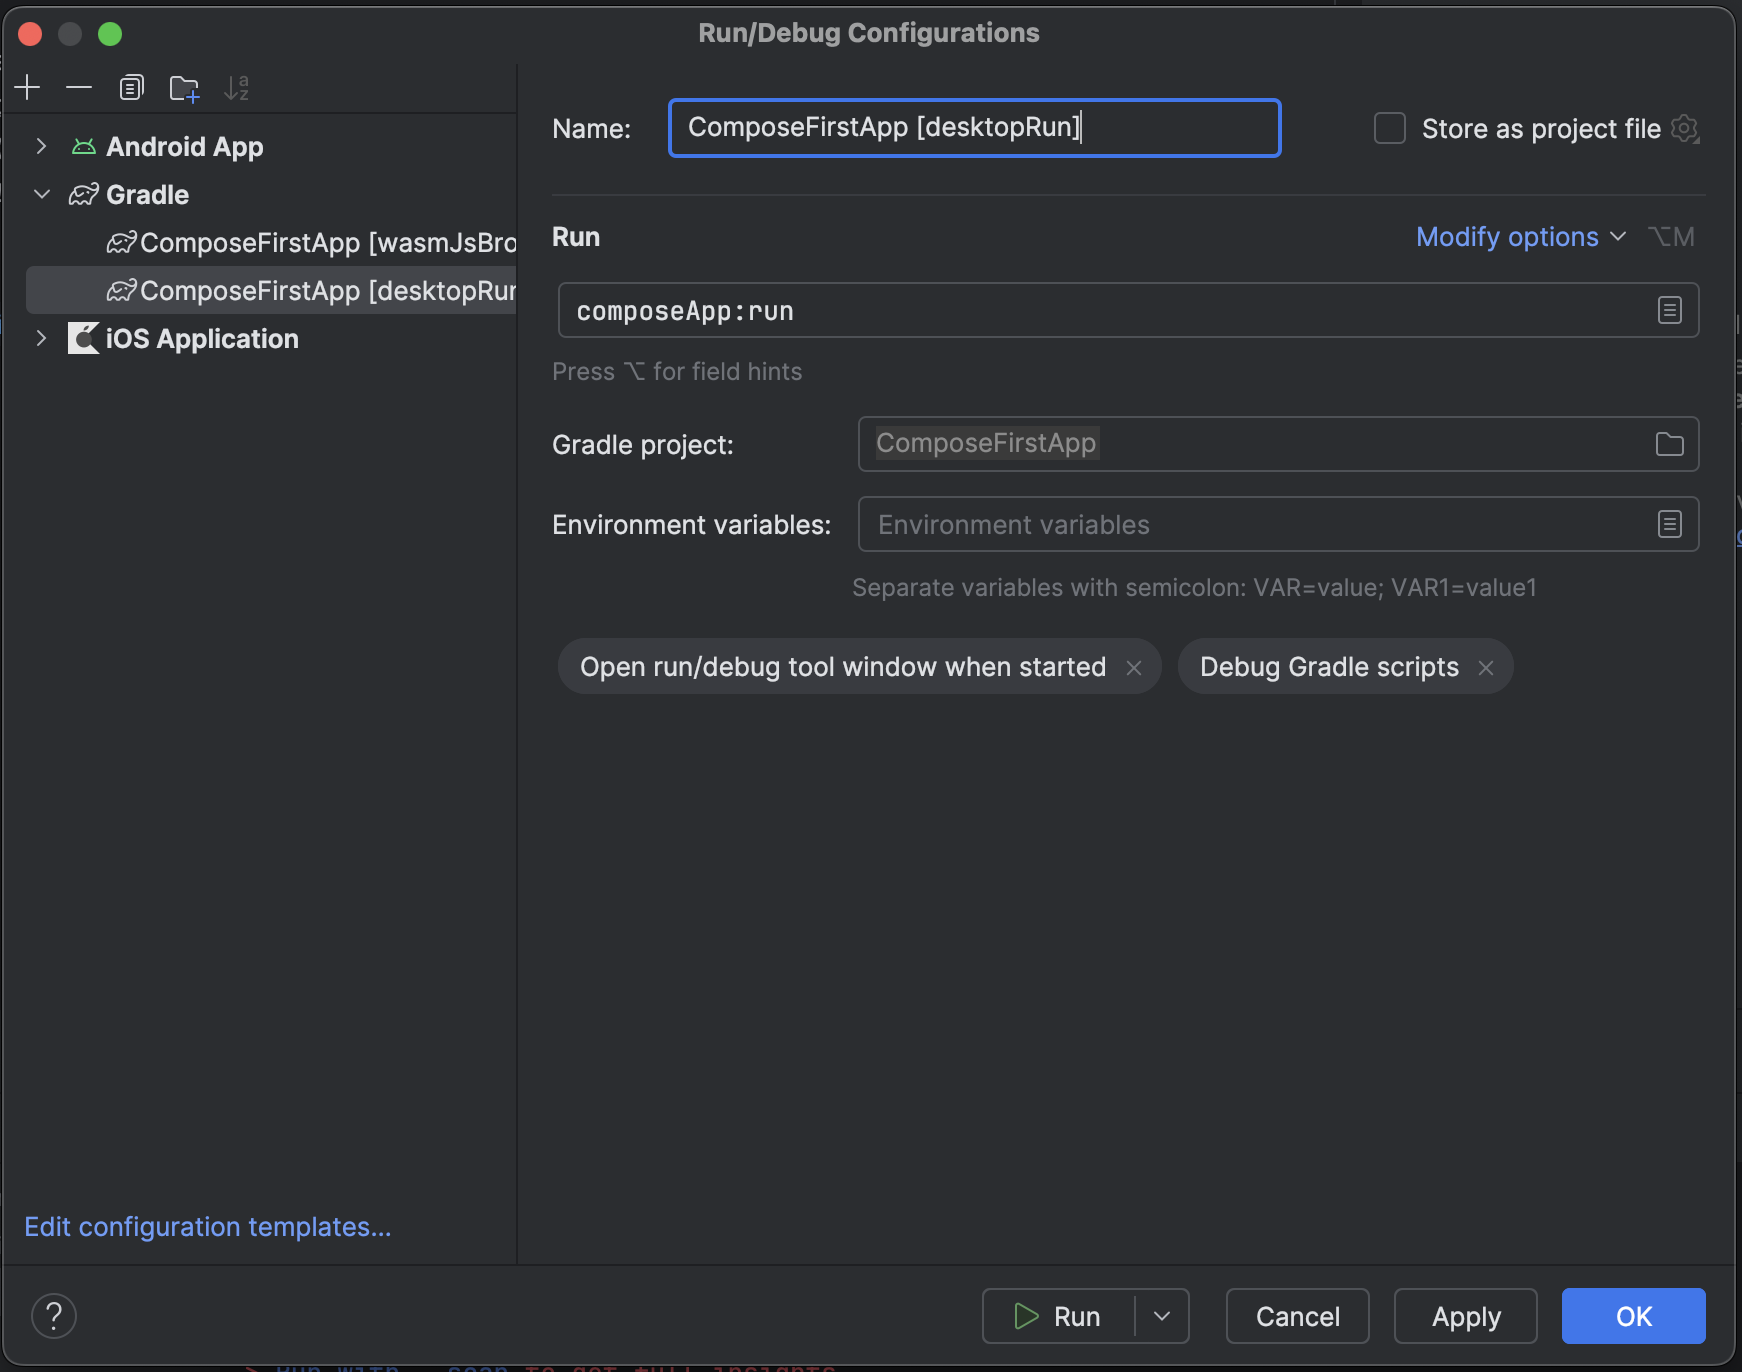This screenshot has width=1742, height=1372.
Task: Create a new folder for configurations
Action: [185, 88]
